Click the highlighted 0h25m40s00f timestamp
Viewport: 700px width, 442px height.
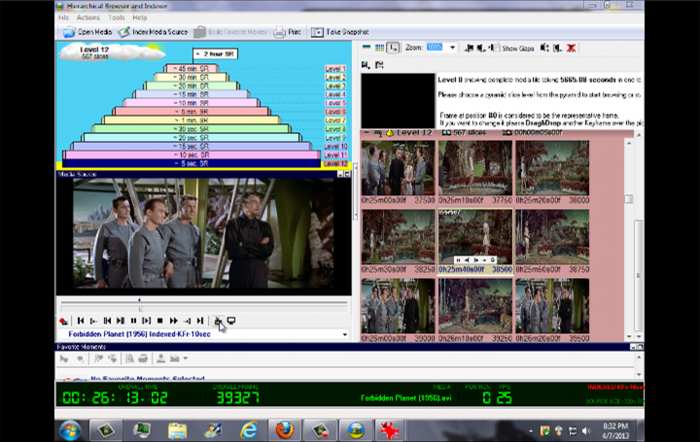click(461, 270)
